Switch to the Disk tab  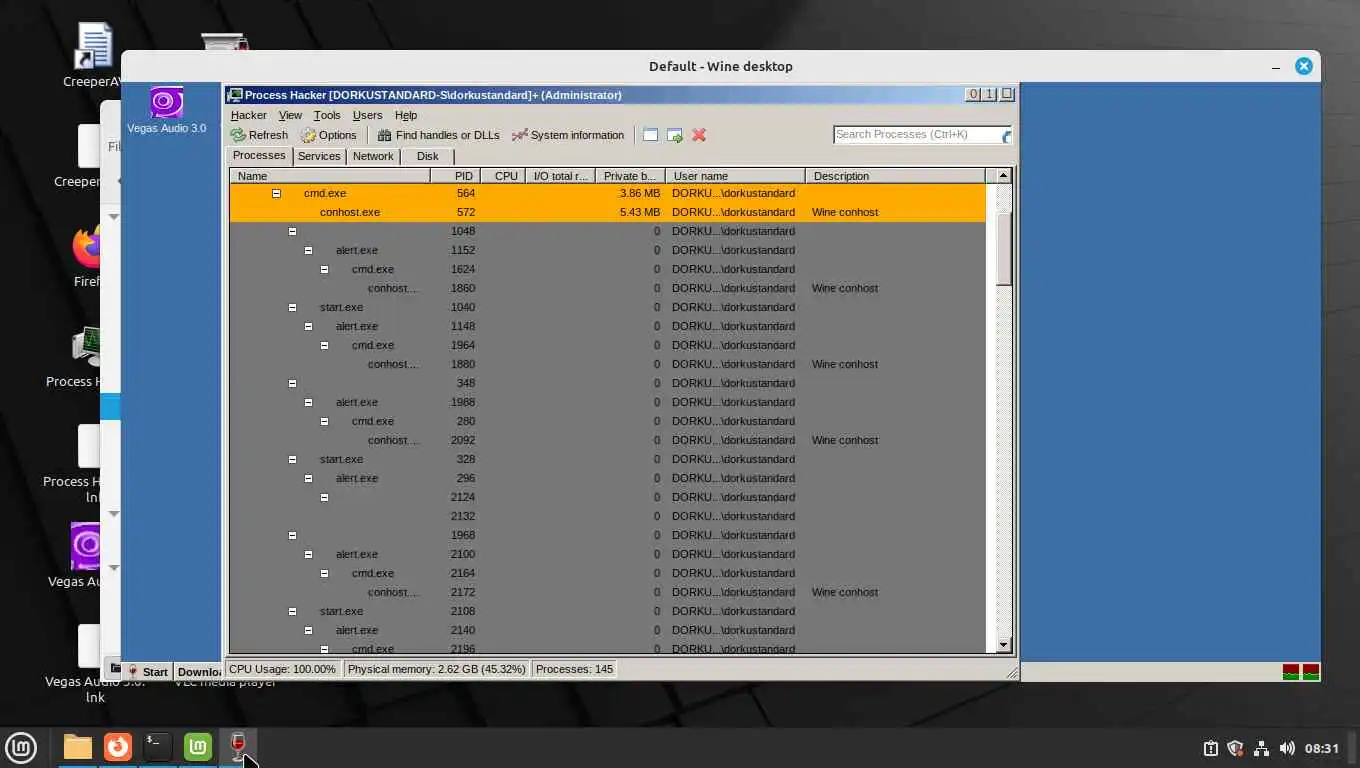click(427, 156)
